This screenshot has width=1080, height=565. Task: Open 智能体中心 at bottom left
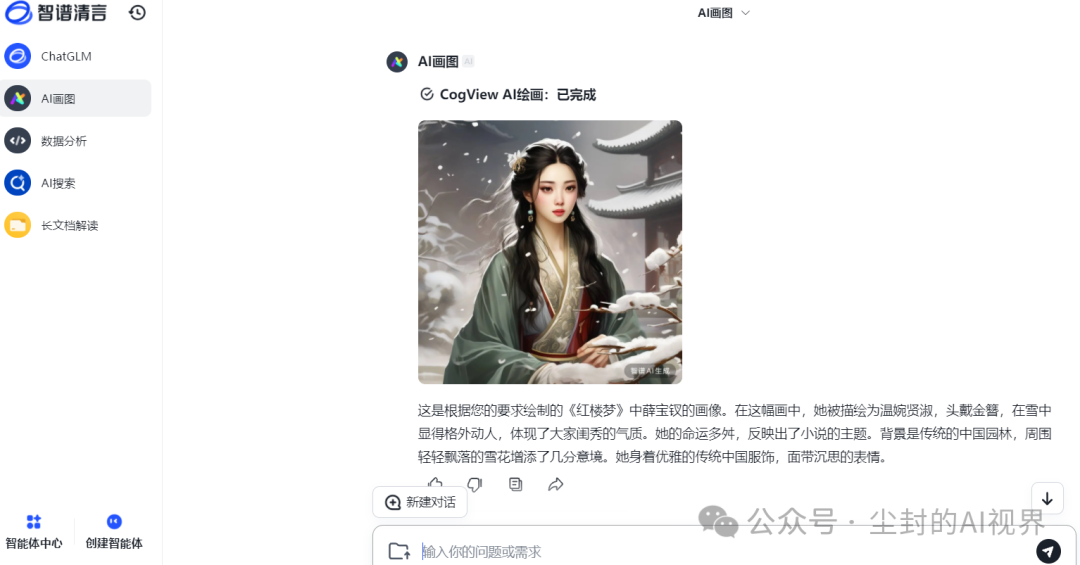34,531
